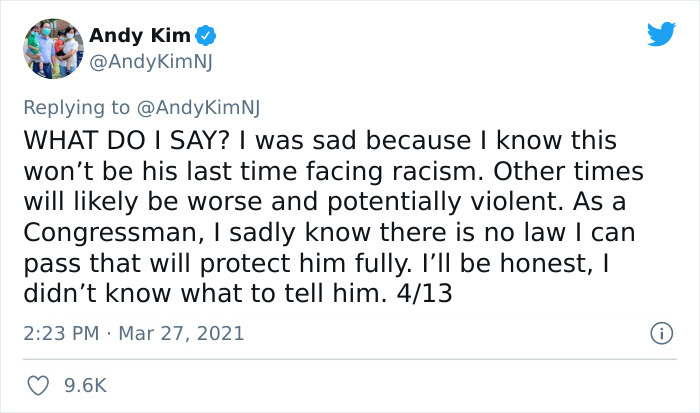Click the didn't know what to tell him line
The height and width of the screenshot is (413, 700).
click(205, 293)
